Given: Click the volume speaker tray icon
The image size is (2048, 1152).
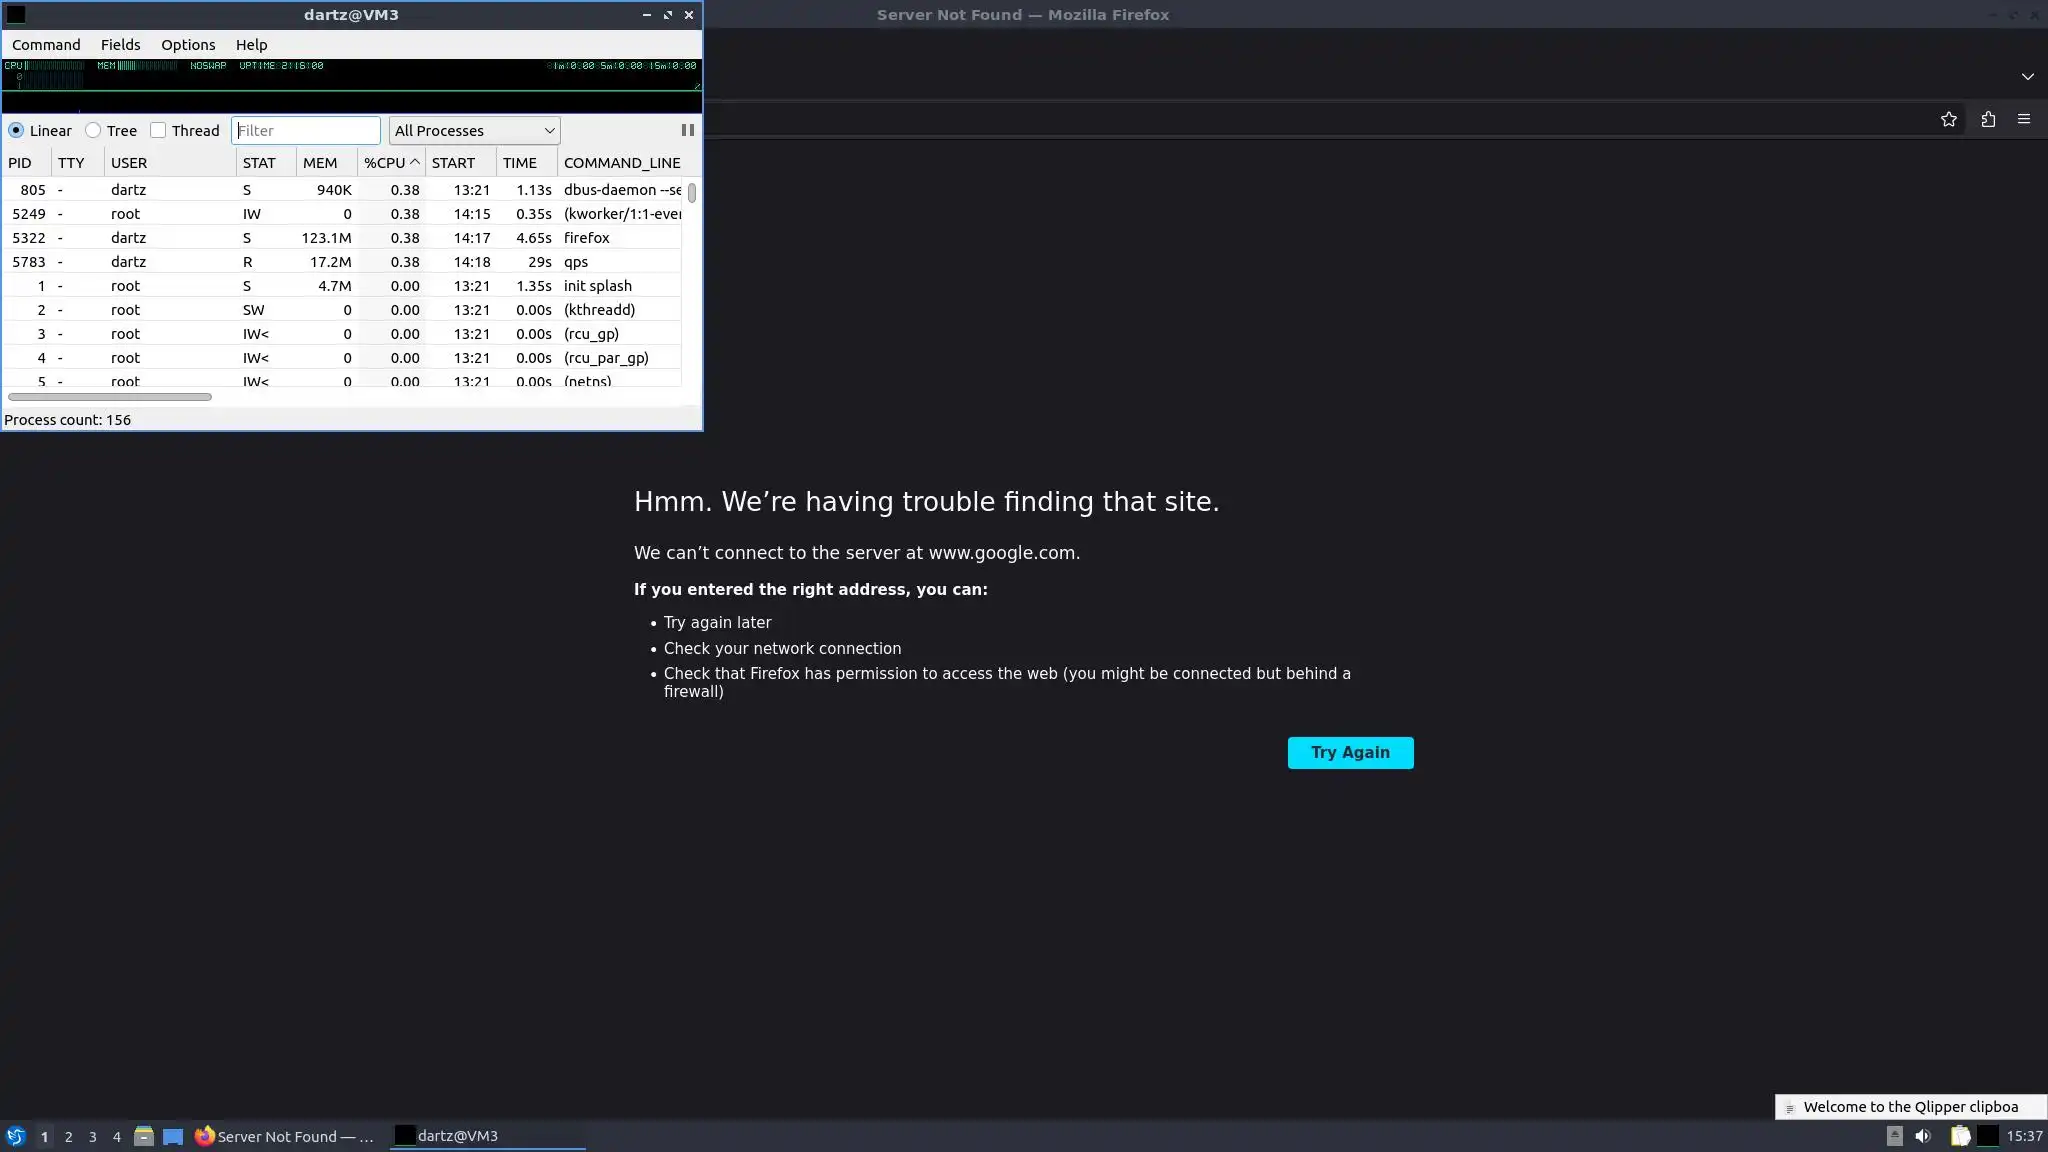Looking at the screenshot, I should pos(1922,1136).
